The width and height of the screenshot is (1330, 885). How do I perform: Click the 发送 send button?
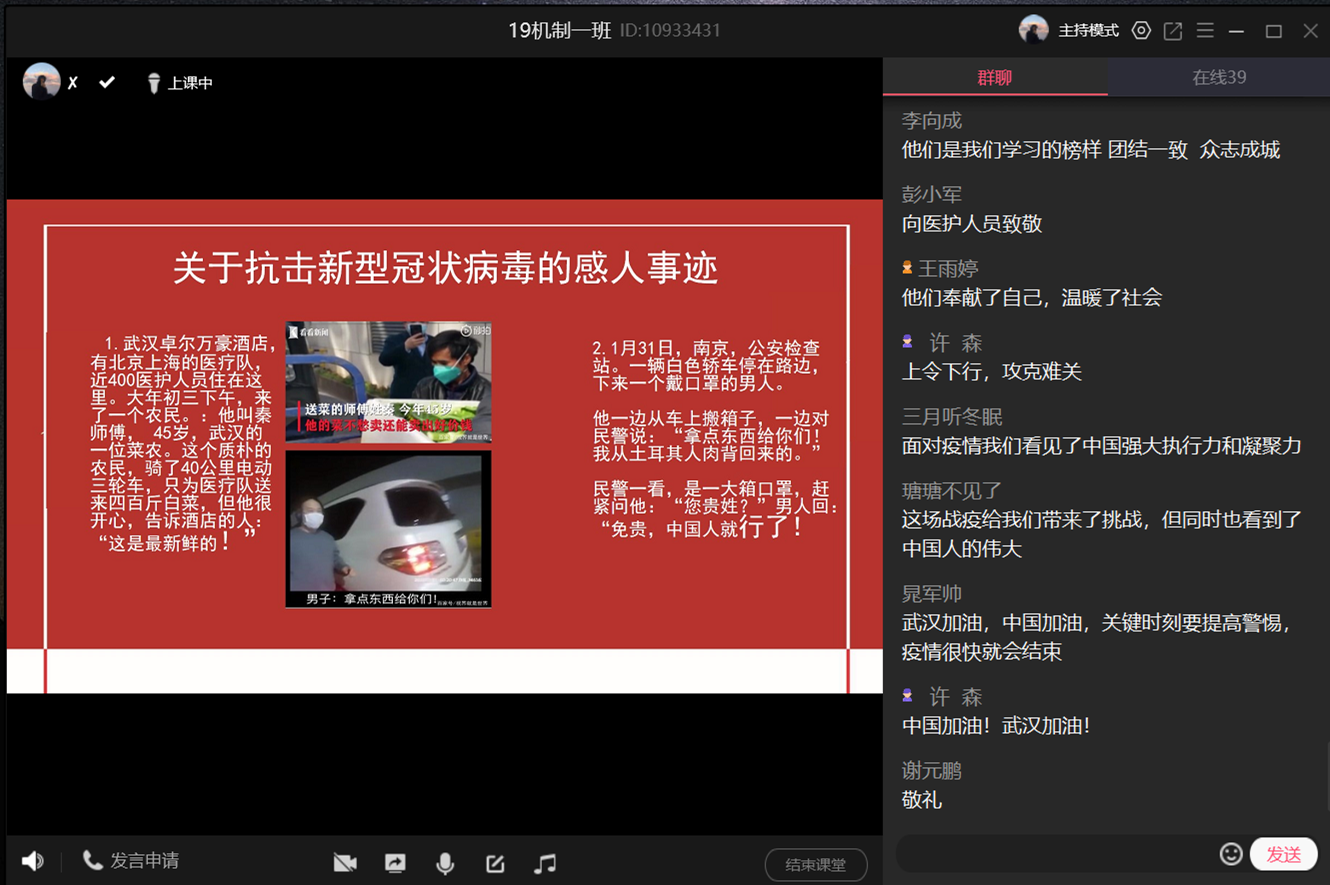click(x=1283, y=854)
